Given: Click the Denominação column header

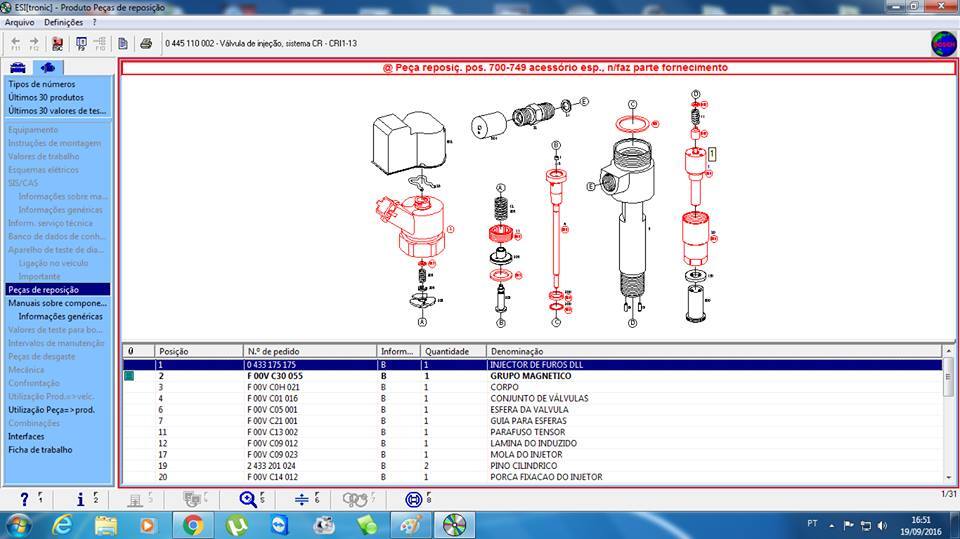Looking at the screenshot, I should [714, 352].
